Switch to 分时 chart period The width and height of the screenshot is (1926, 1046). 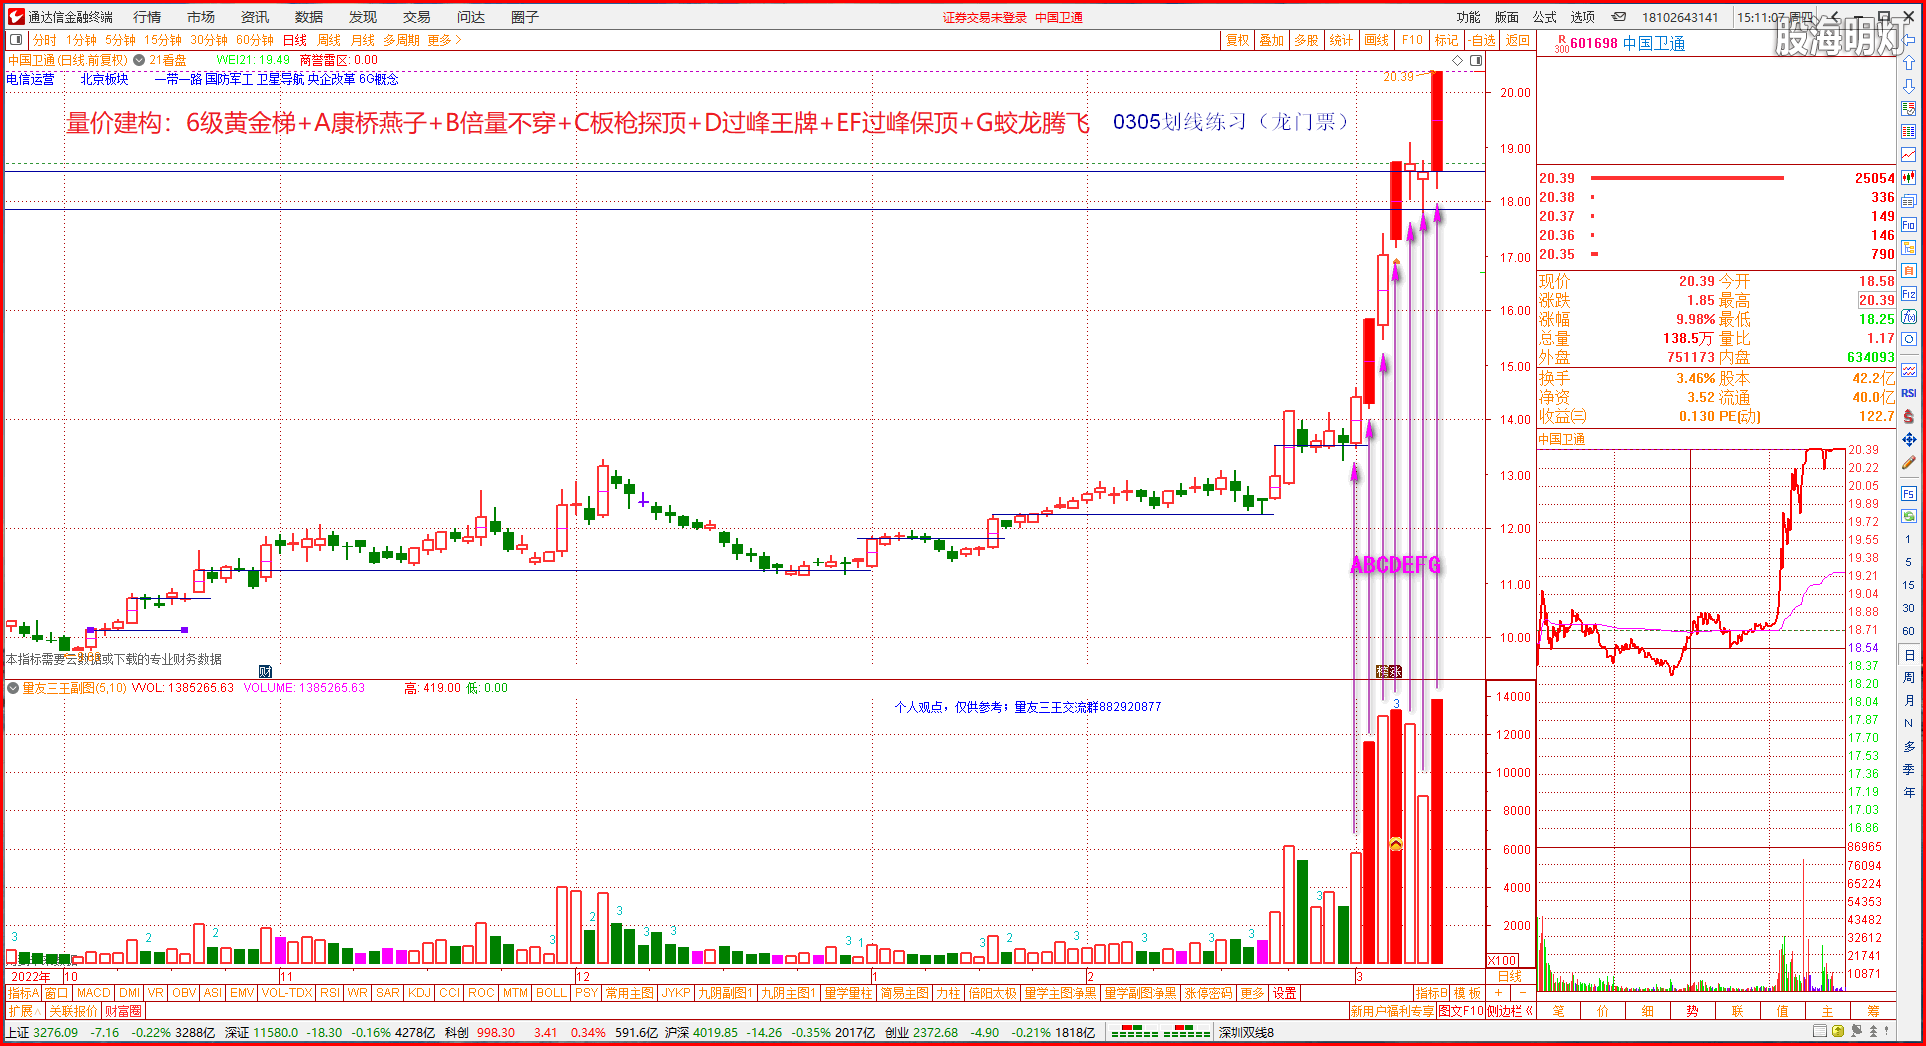point(45,40)
